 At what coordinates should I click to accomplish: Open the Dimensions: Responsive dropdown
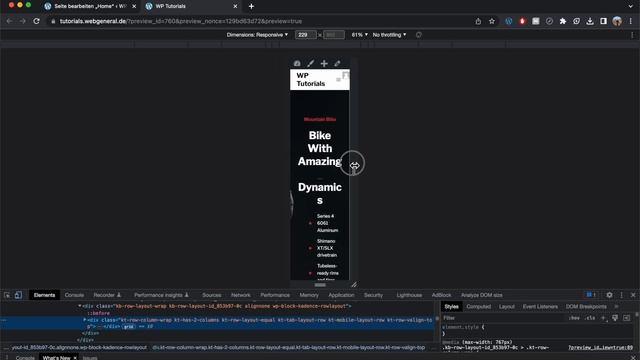[x=257, y=35]
